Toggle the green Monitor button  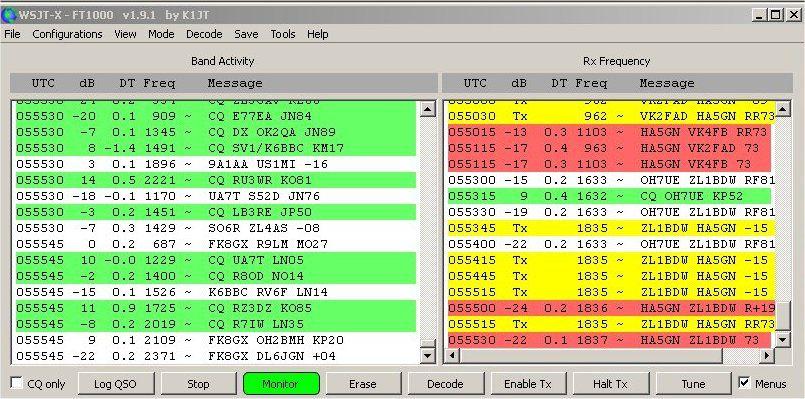(281, 384)
